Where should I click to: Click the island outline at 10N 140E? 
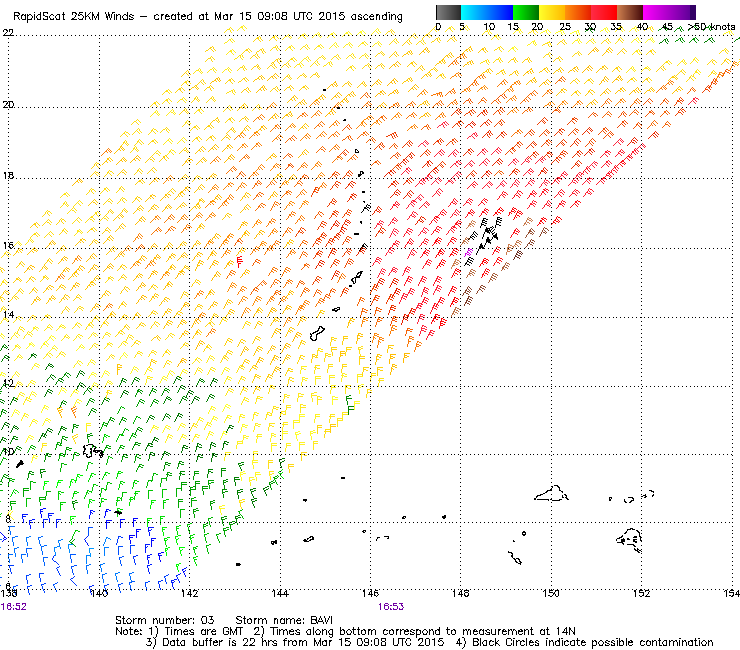click(x=92, y=451)
